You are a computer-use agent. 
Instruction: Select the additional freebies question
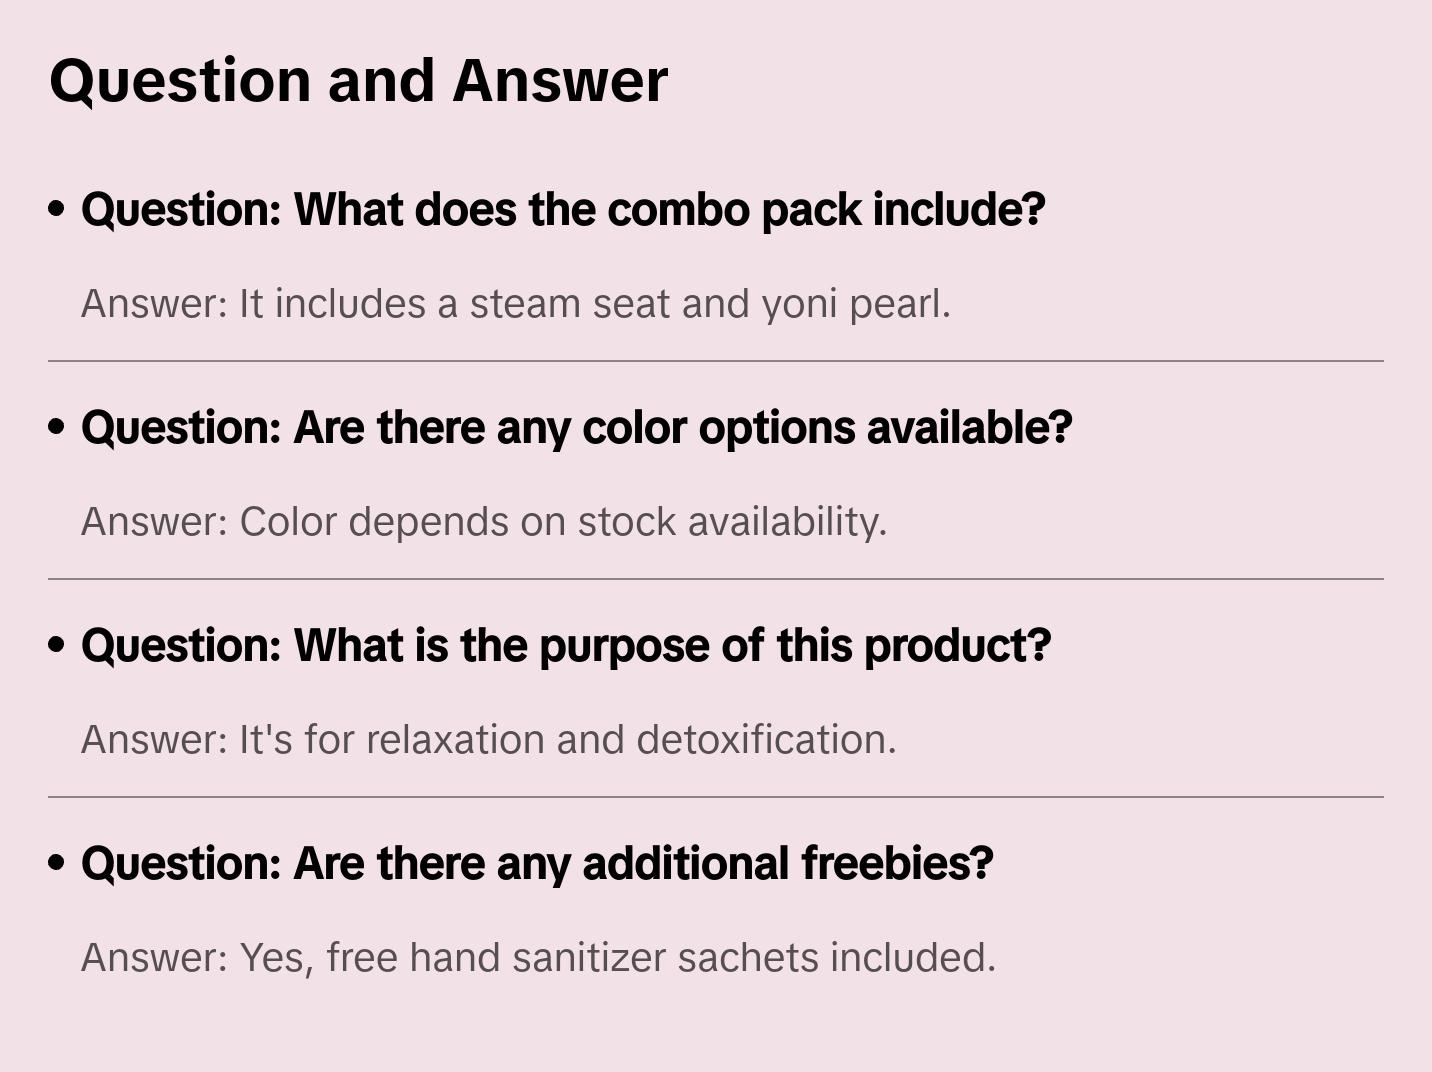[537, 864]
